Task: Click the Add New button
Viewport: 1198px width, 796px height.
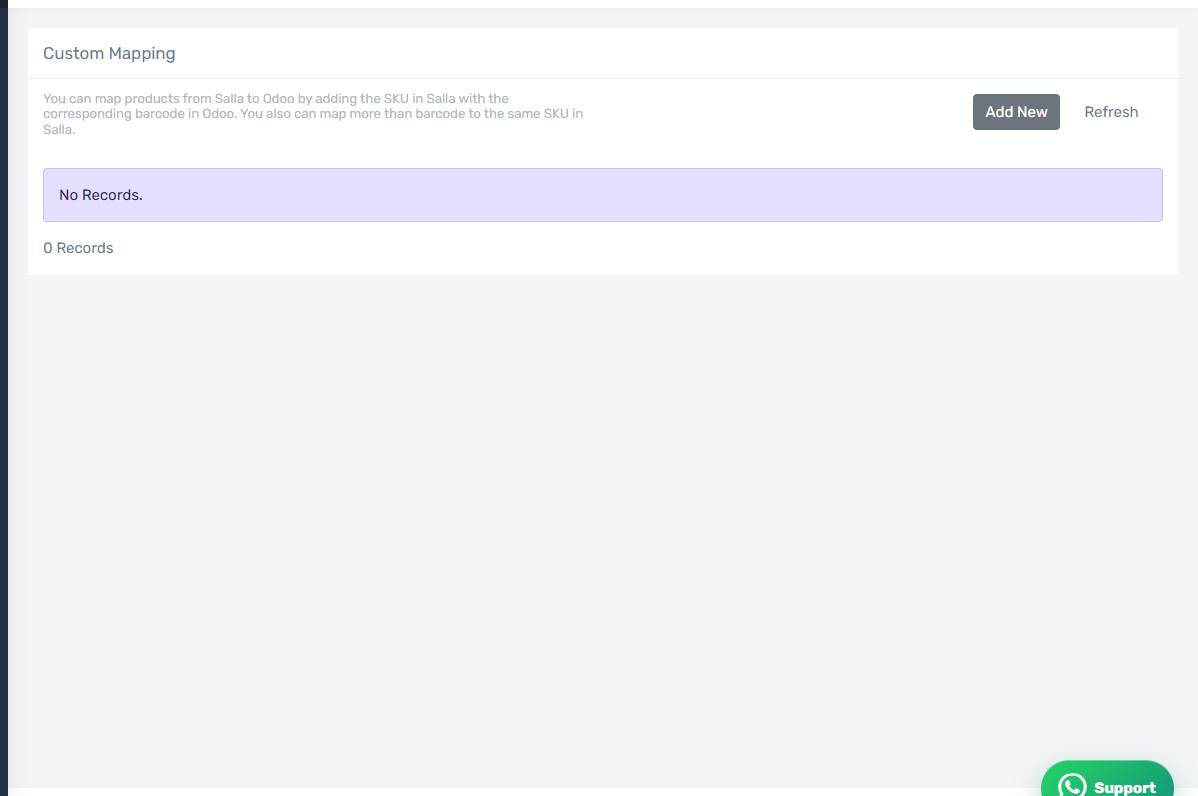Action: [x=1015, y=112]
